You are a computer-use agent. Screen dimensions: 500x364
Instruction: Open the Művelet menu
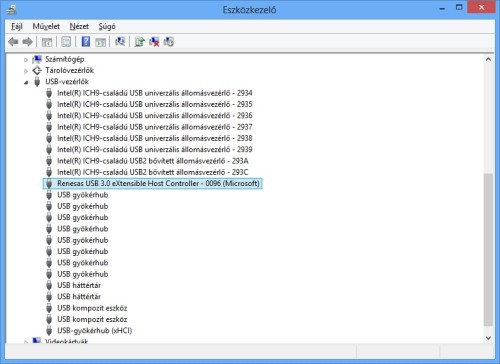point(46,26)
